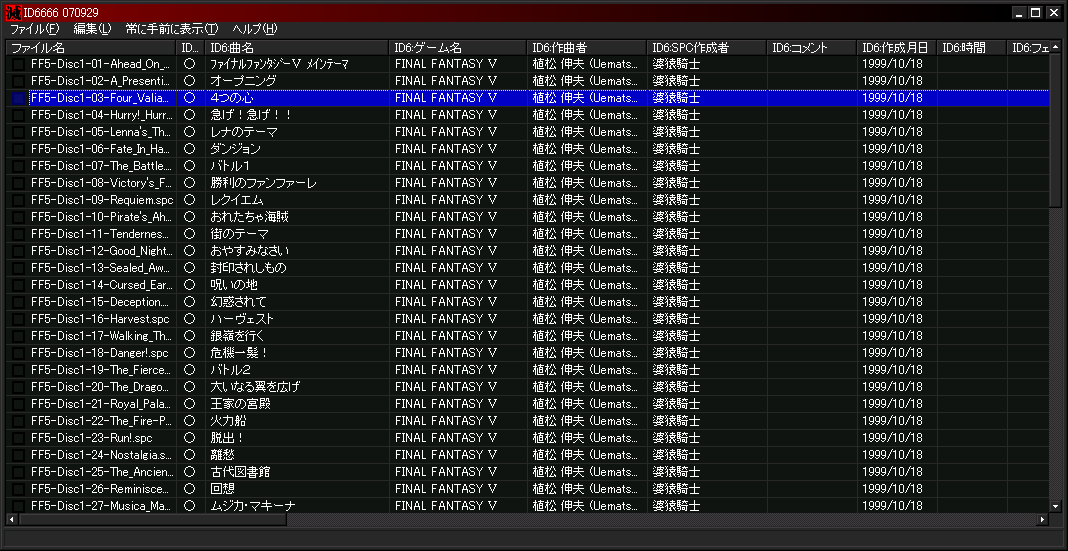This screenshot has width=1068, height=551.
Task: Click the circle mark in 離愁 row
Action: pyautogui.click(x=190, y=455)
